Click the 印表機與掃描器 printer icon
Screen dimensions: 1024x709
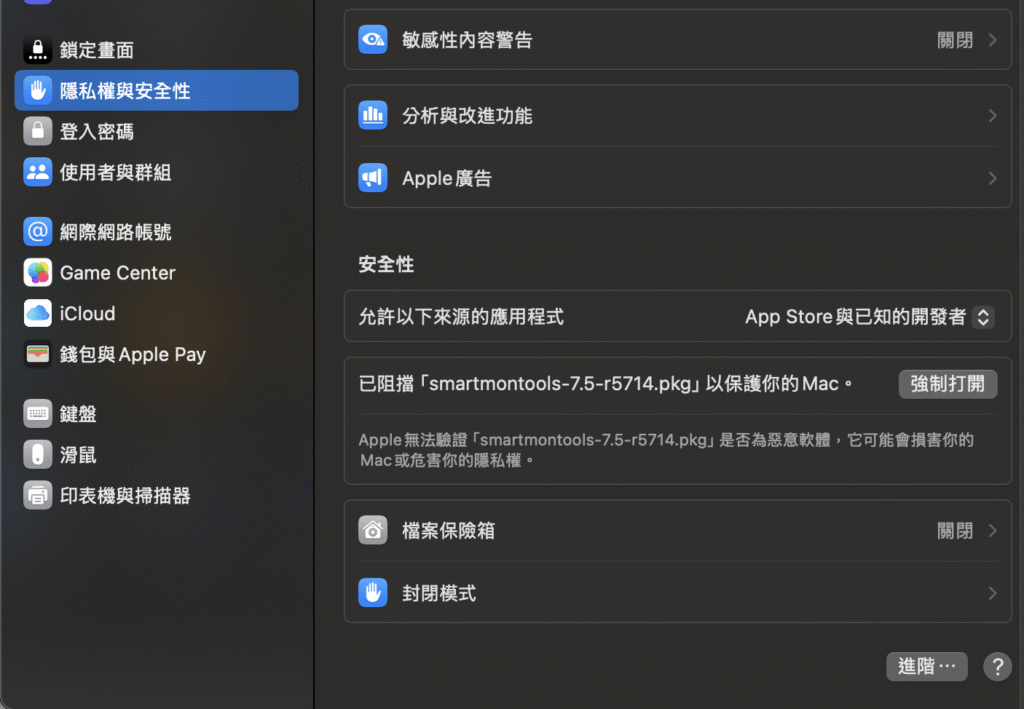[x=38, y=495]
